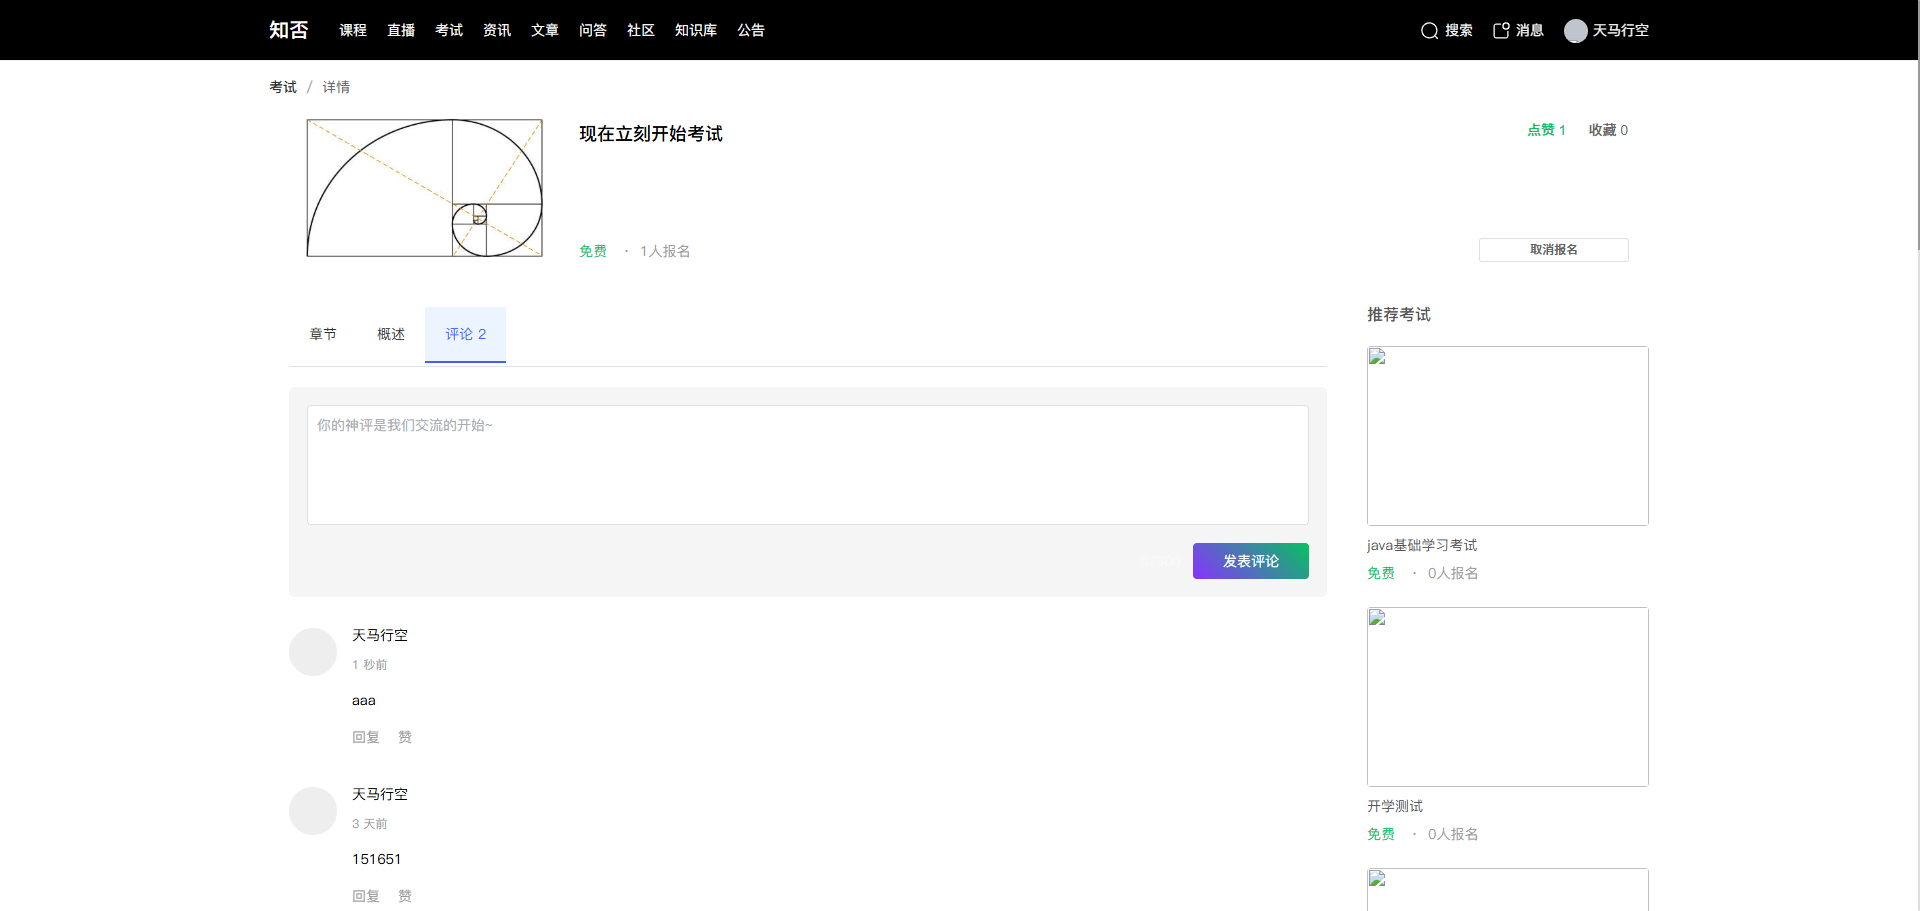Open the java基础学习考试 thumbnail
Screen dimensions: 1920x911
click(x=1507, y=436)
